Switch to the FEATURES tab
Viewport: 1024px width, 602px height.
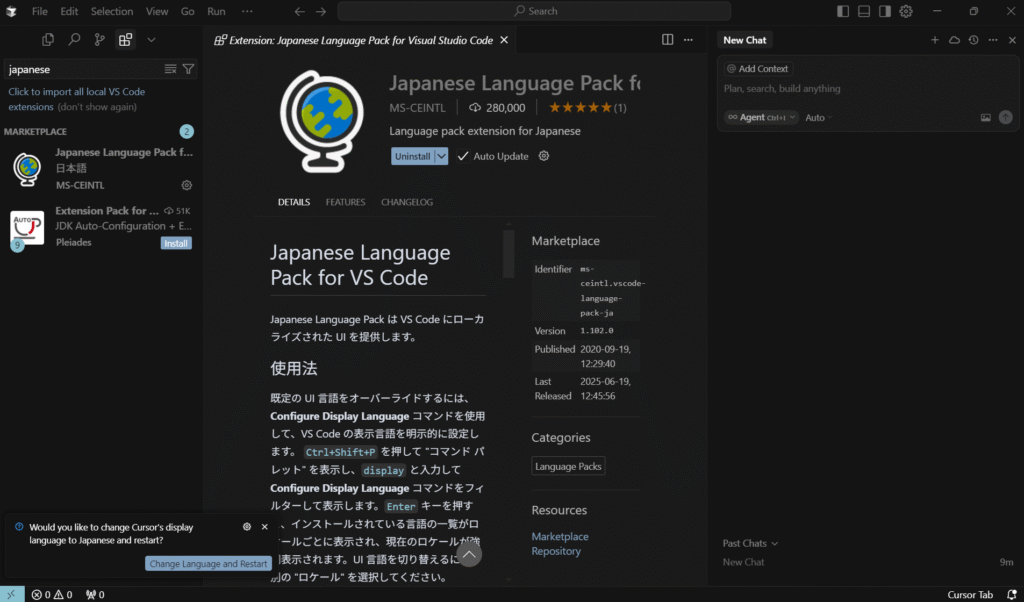pos(345,202)
